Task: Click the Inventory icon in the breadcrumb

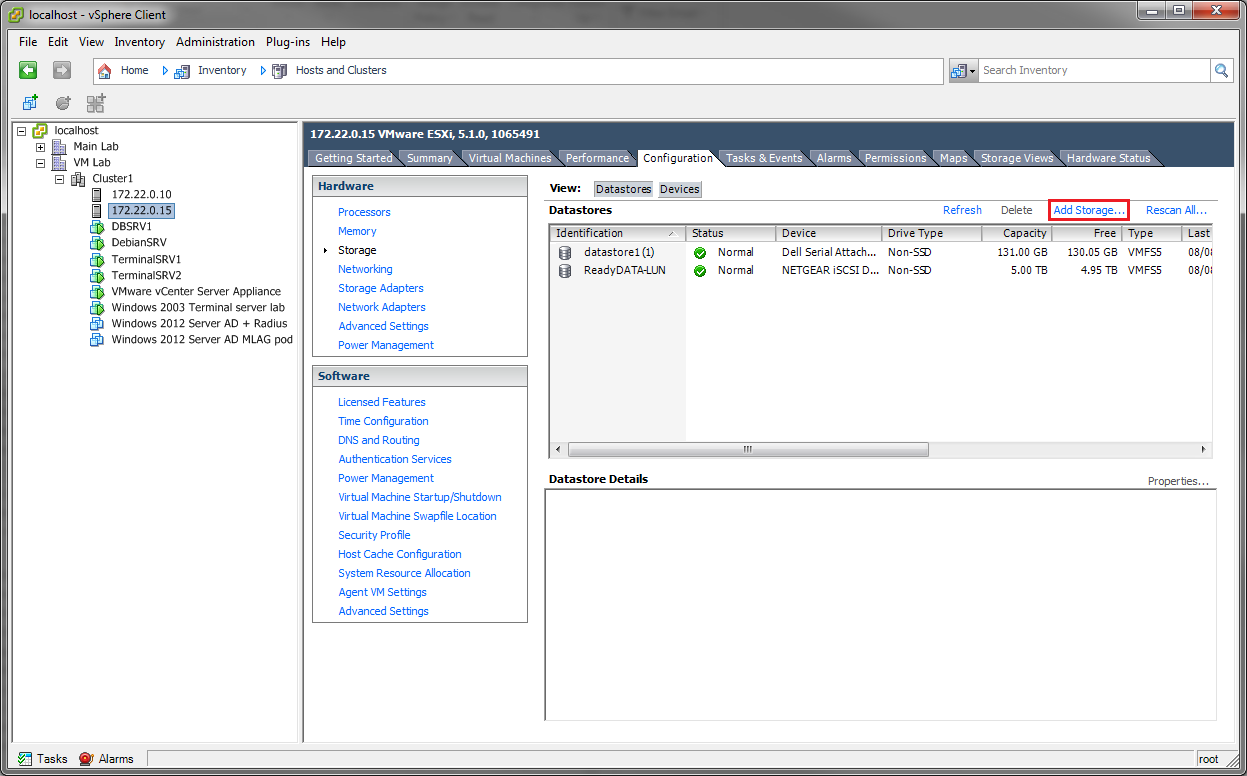Action: click(181, 70)
